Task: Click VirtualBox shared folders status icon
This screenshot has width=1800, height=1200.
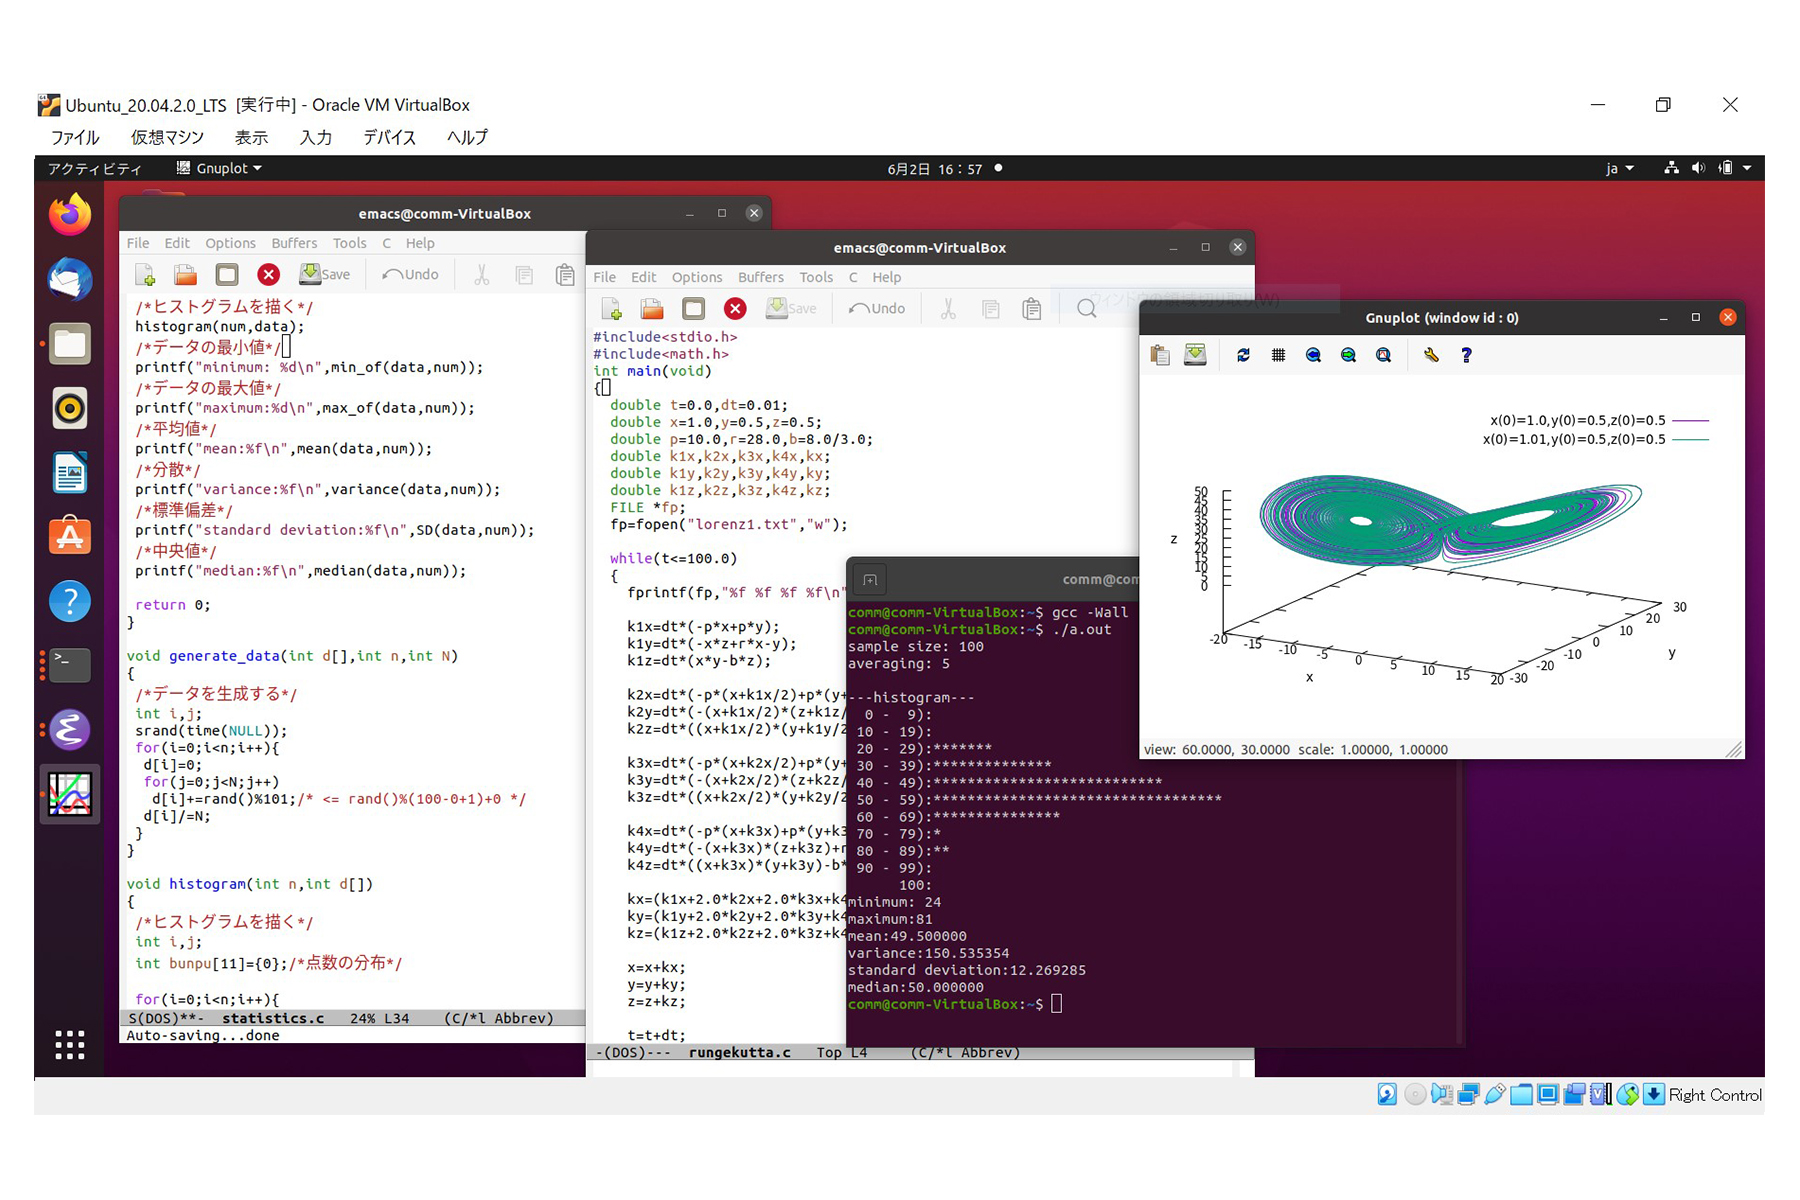Action: point(1521,1094)
